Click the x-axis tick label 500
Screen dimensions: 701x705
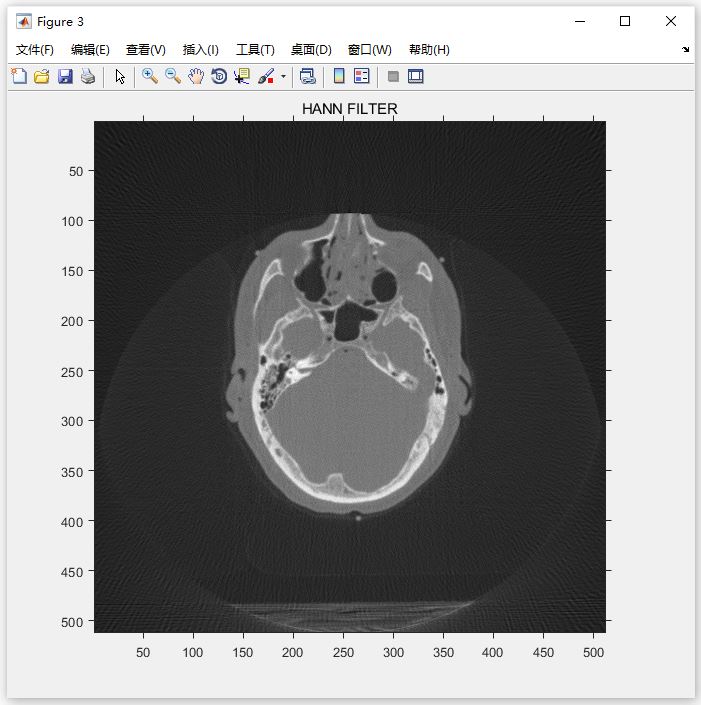click(593, 652)
